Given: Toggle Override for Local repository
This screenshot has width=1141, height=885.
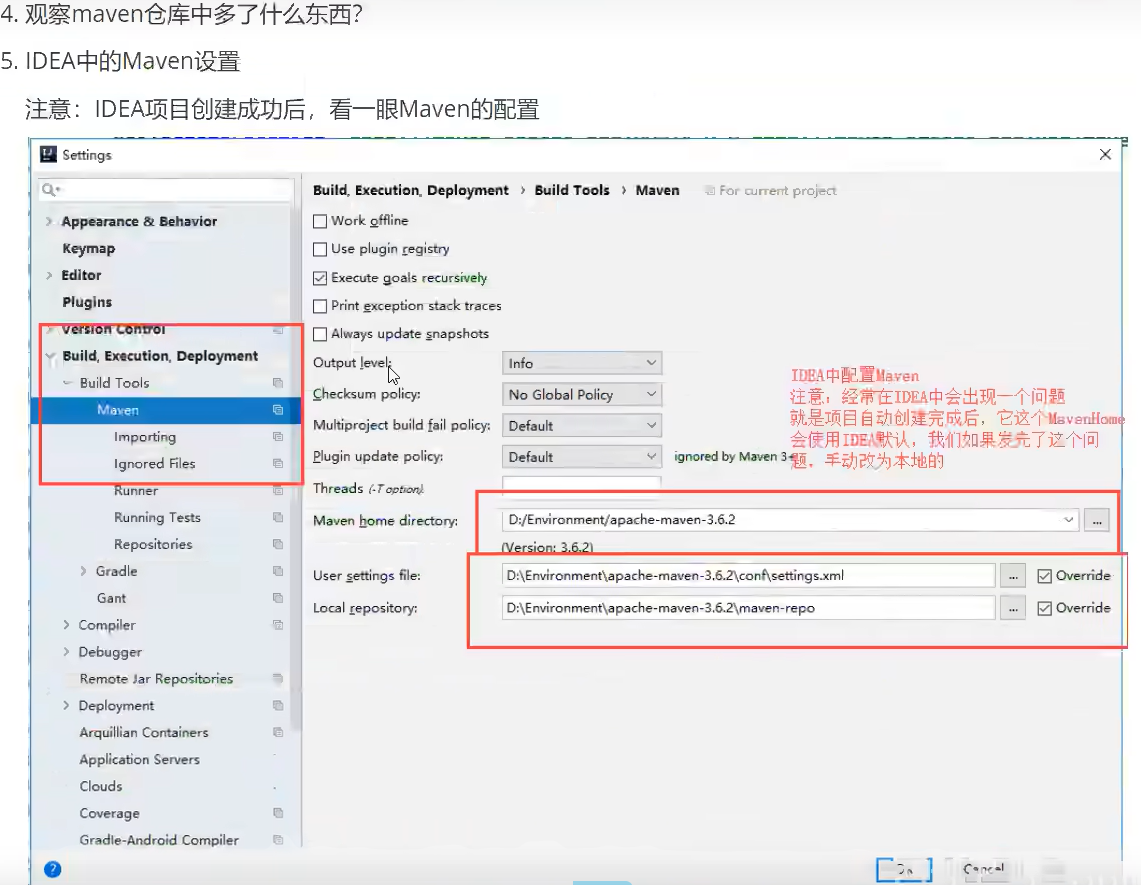Looking at the screenshot, I should click(1044, 608).
